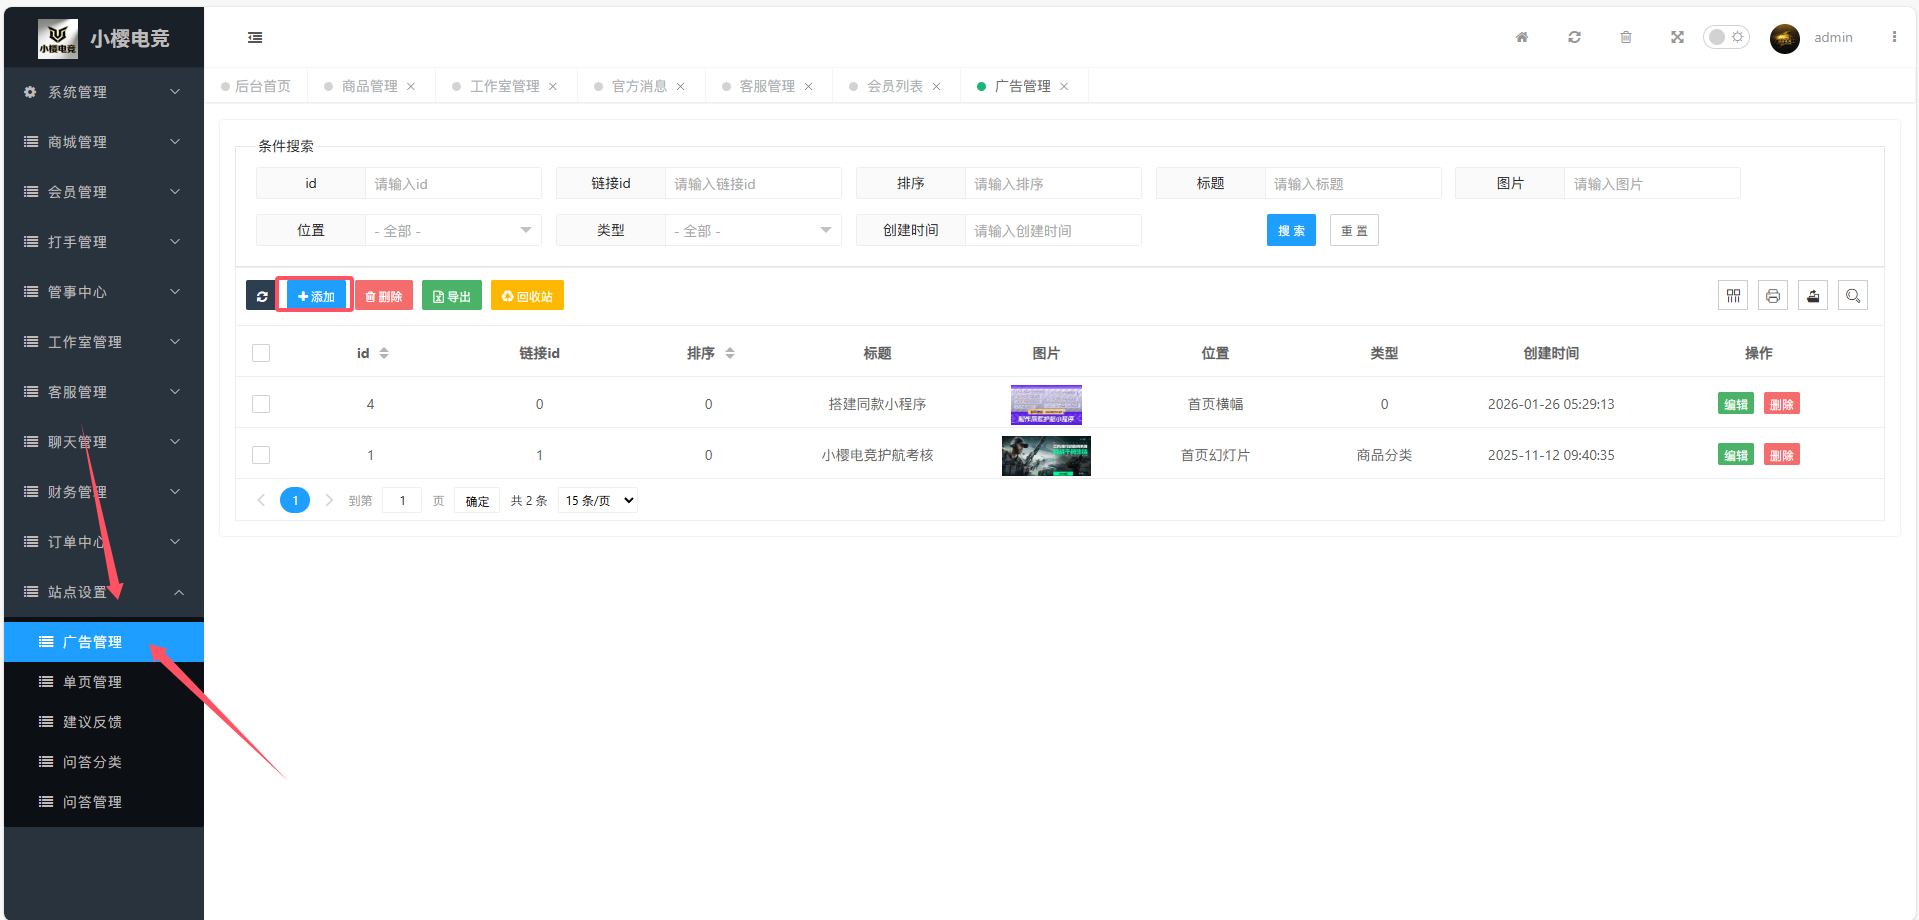The image size is (1919, 920).
Task: Open 单页管理 in the sidebar
Action: [x=92, y=682]
